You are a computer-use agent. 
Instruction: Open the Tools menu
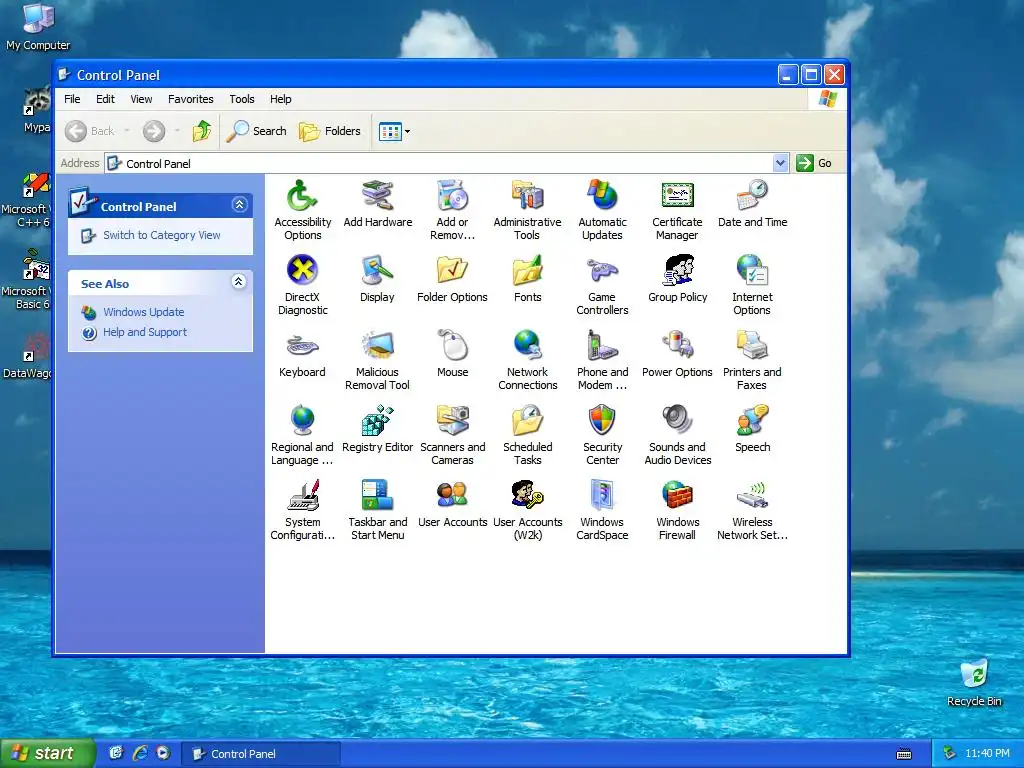point(242,99)
